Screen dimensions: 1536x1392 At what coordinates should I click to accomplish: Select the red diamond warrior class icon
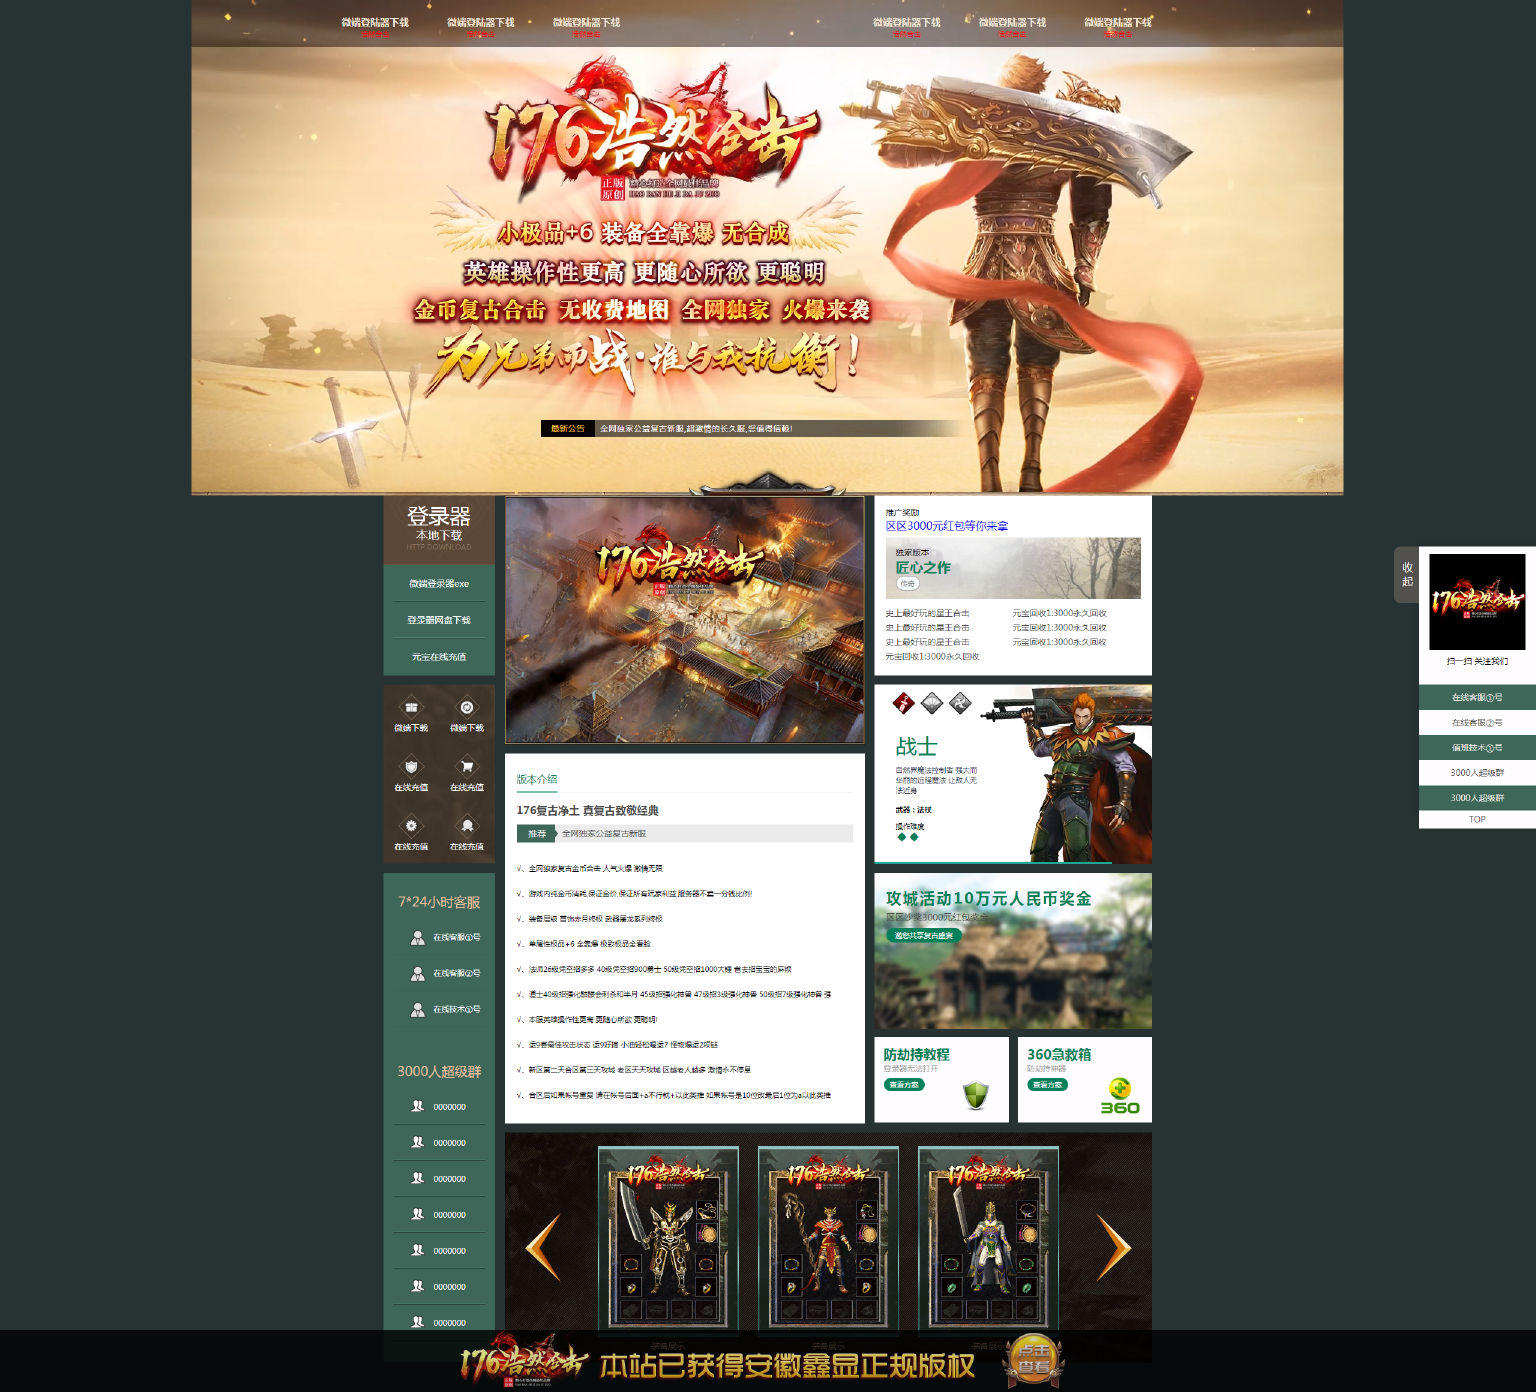(x=903, y=704)
